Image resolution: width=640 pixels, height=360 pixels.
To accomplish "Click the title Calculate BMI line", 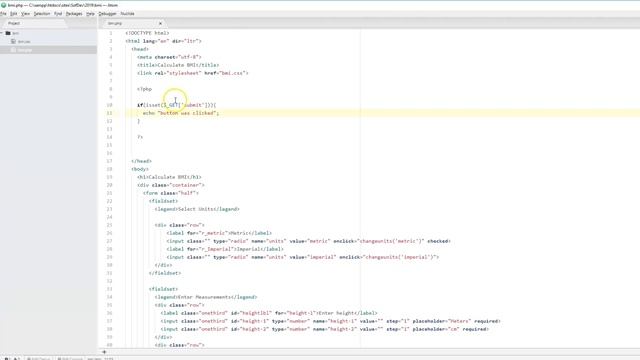I will pyautogui.click(x=178, y=65).
